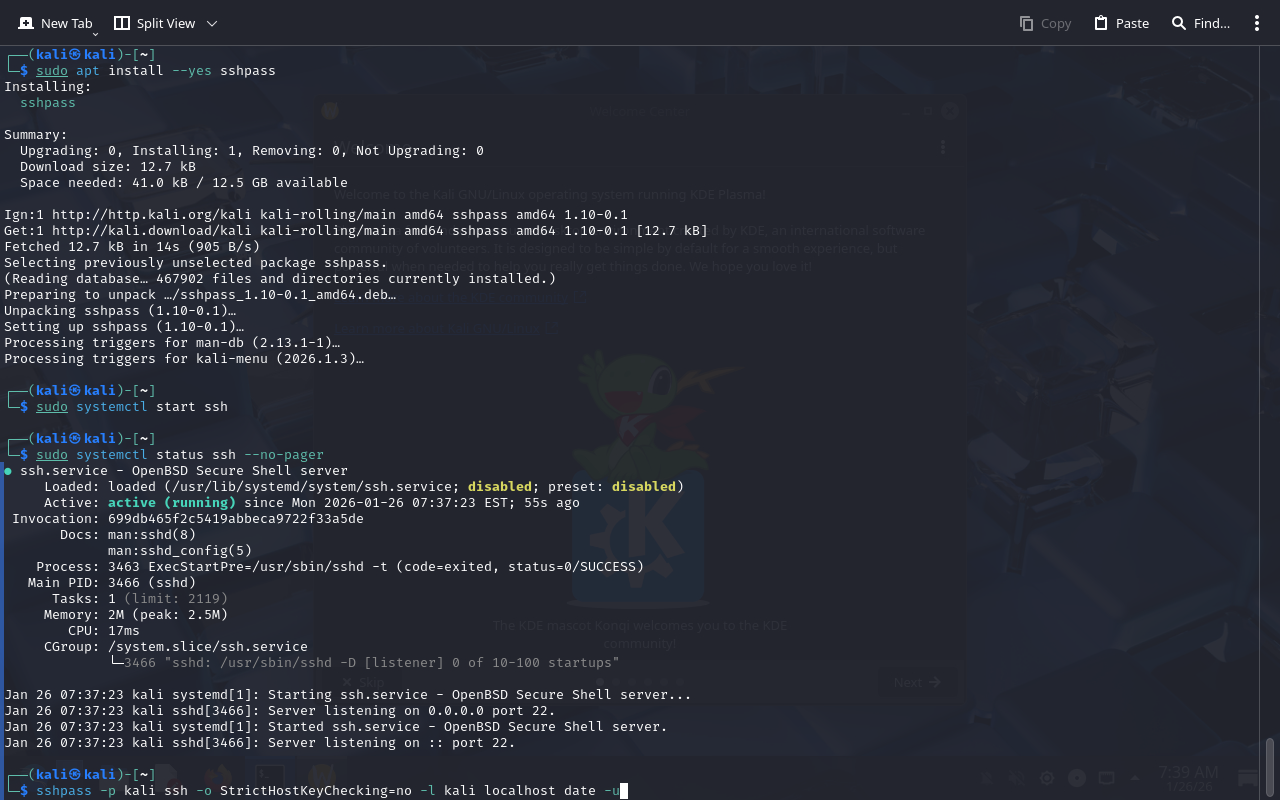Click the man:sshd(8) docs reference
The height and width of the screenshot is (800, 1280).
(x=151, y=534)
